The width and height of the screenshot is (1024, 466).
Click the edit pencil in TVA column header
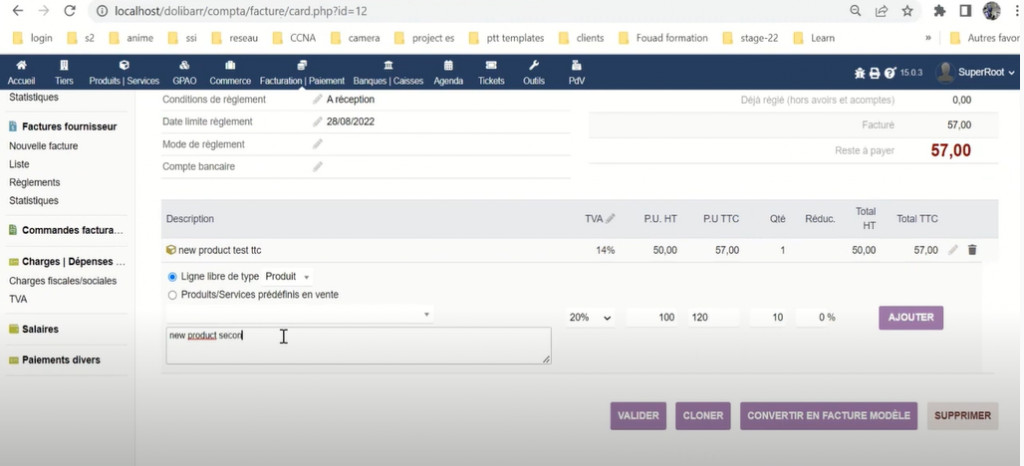pyautogui.click(x=611, y=218)
